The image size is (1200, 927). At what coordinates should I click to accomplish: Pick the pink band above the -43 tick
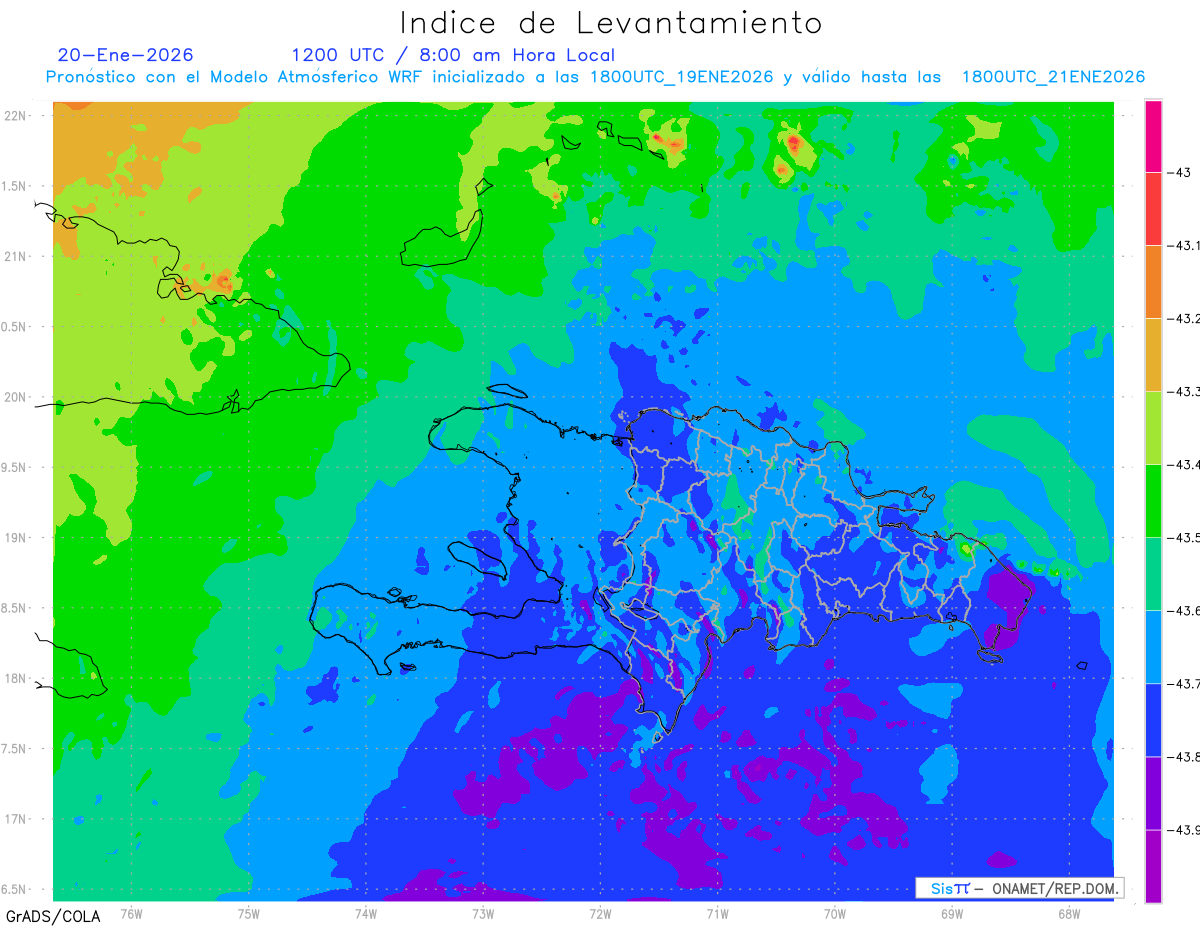coord(1153,136)
